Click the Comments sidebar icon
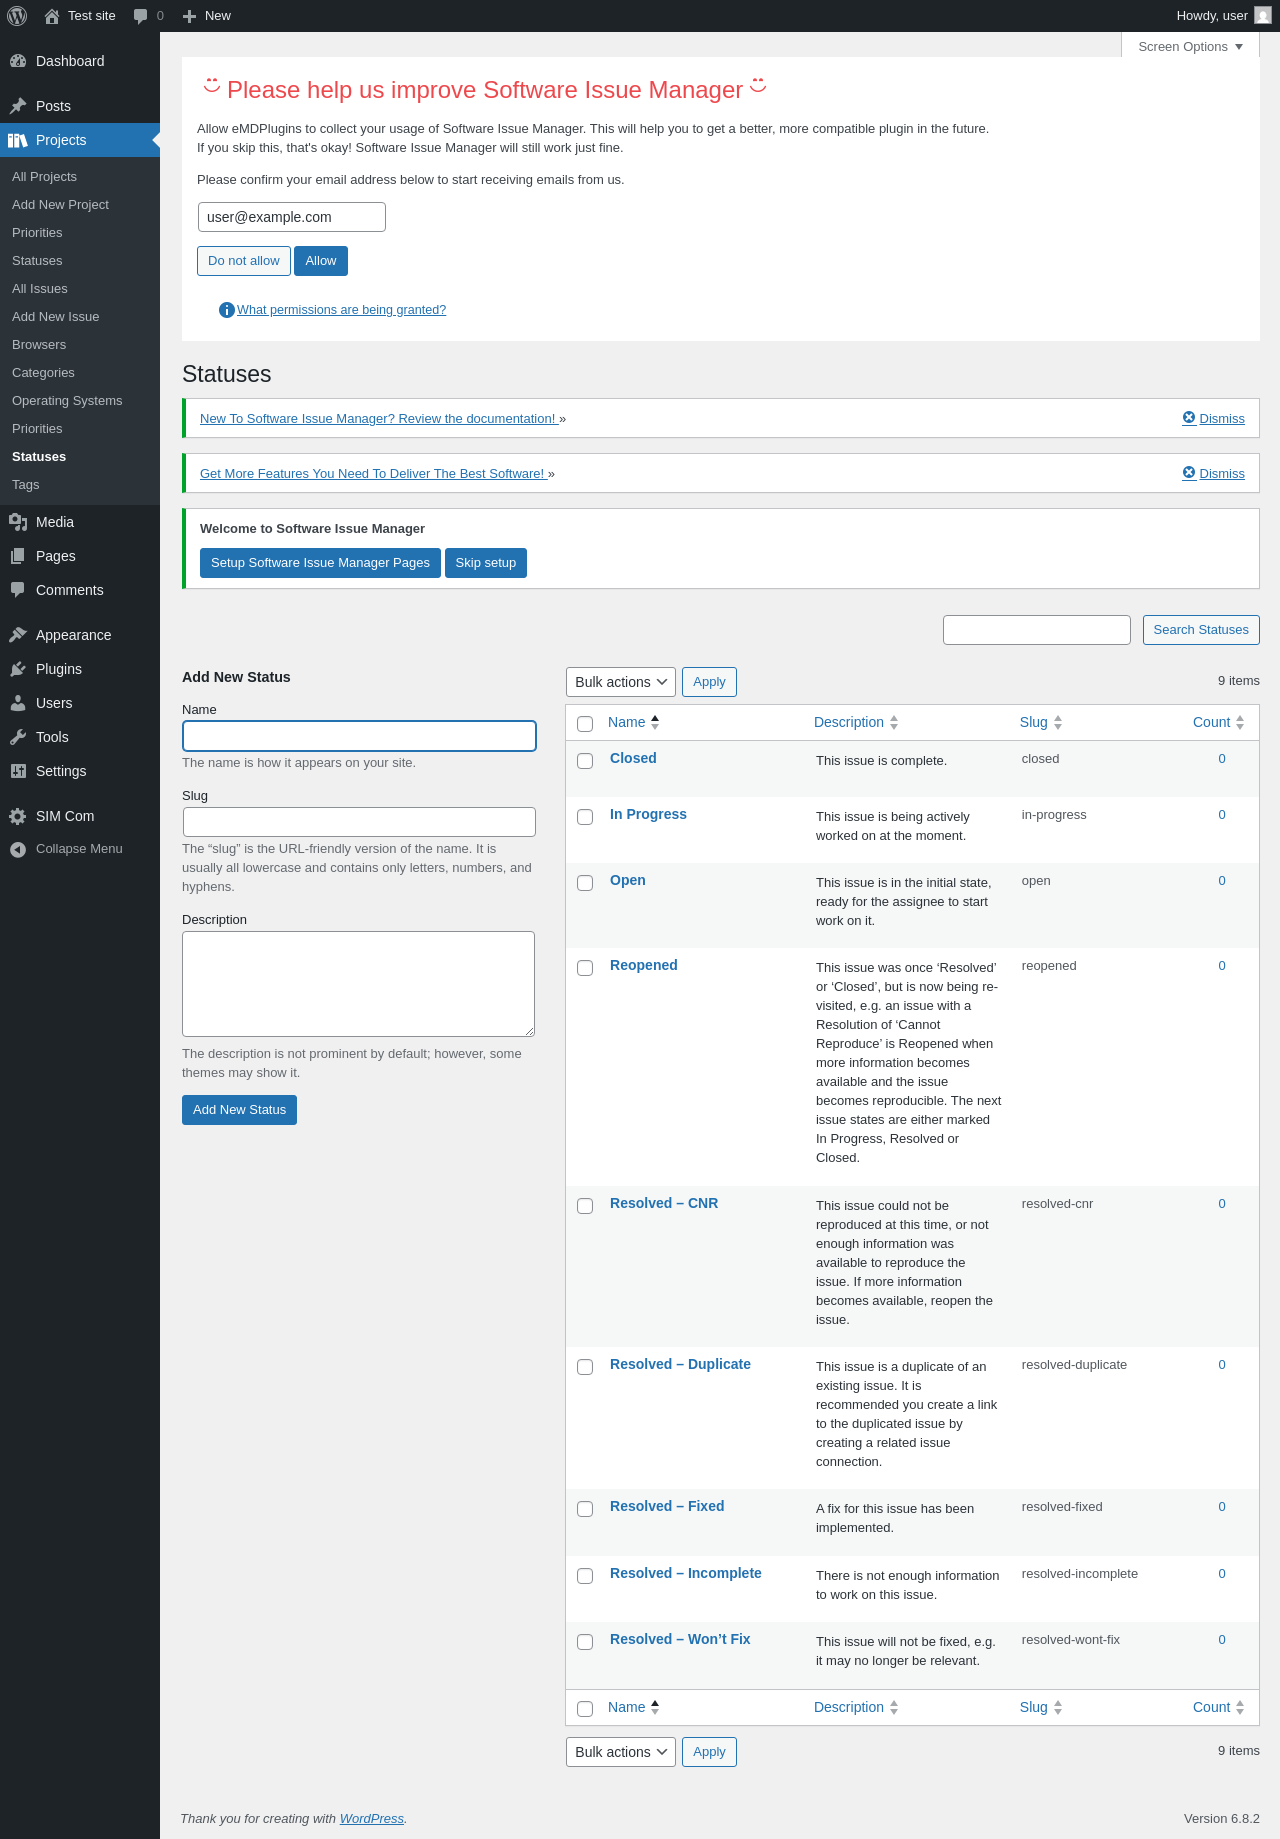This screenshot has width=1280, height=1839. point(18,590)
